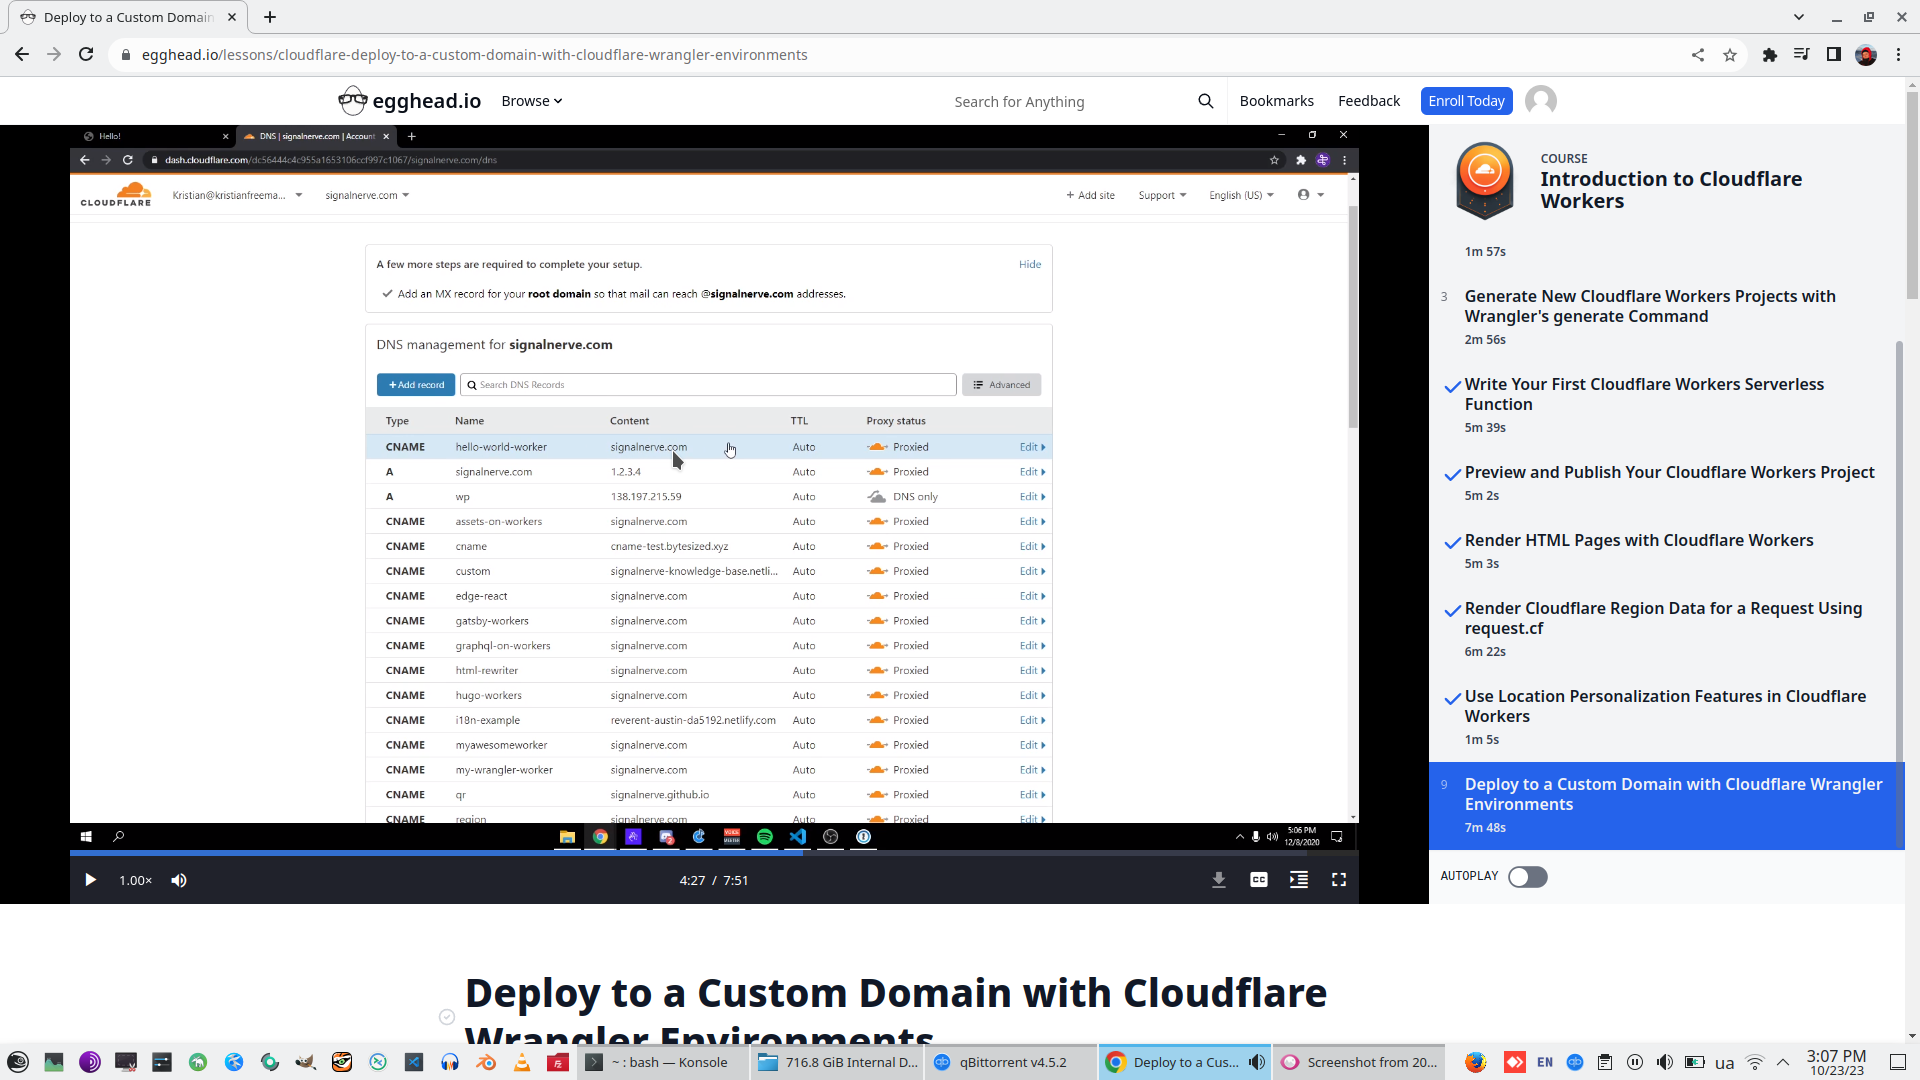Screen dimensions: 1920x1080
Task: Mute the video player volume
Action: pyautogui.click(x=179, y=880)
